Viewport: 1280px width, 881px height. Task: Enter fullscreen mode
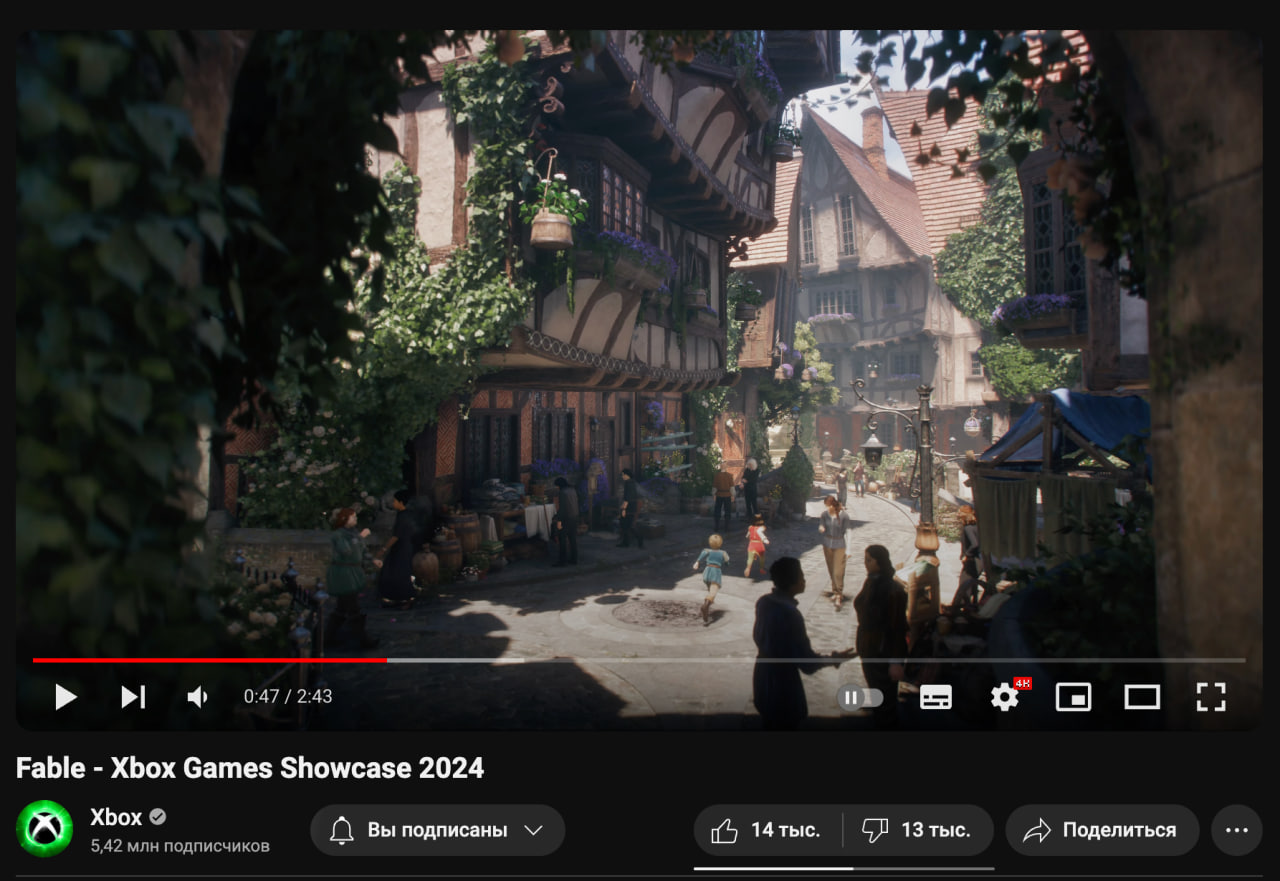click(x=1211, y=697)
